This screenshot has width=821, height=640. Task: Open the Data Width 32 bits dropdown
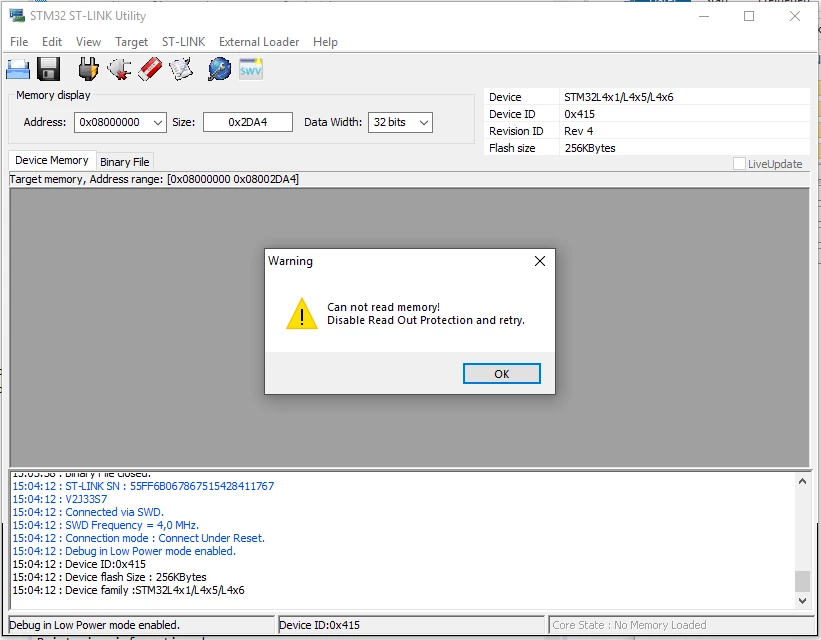coord(400,123)
